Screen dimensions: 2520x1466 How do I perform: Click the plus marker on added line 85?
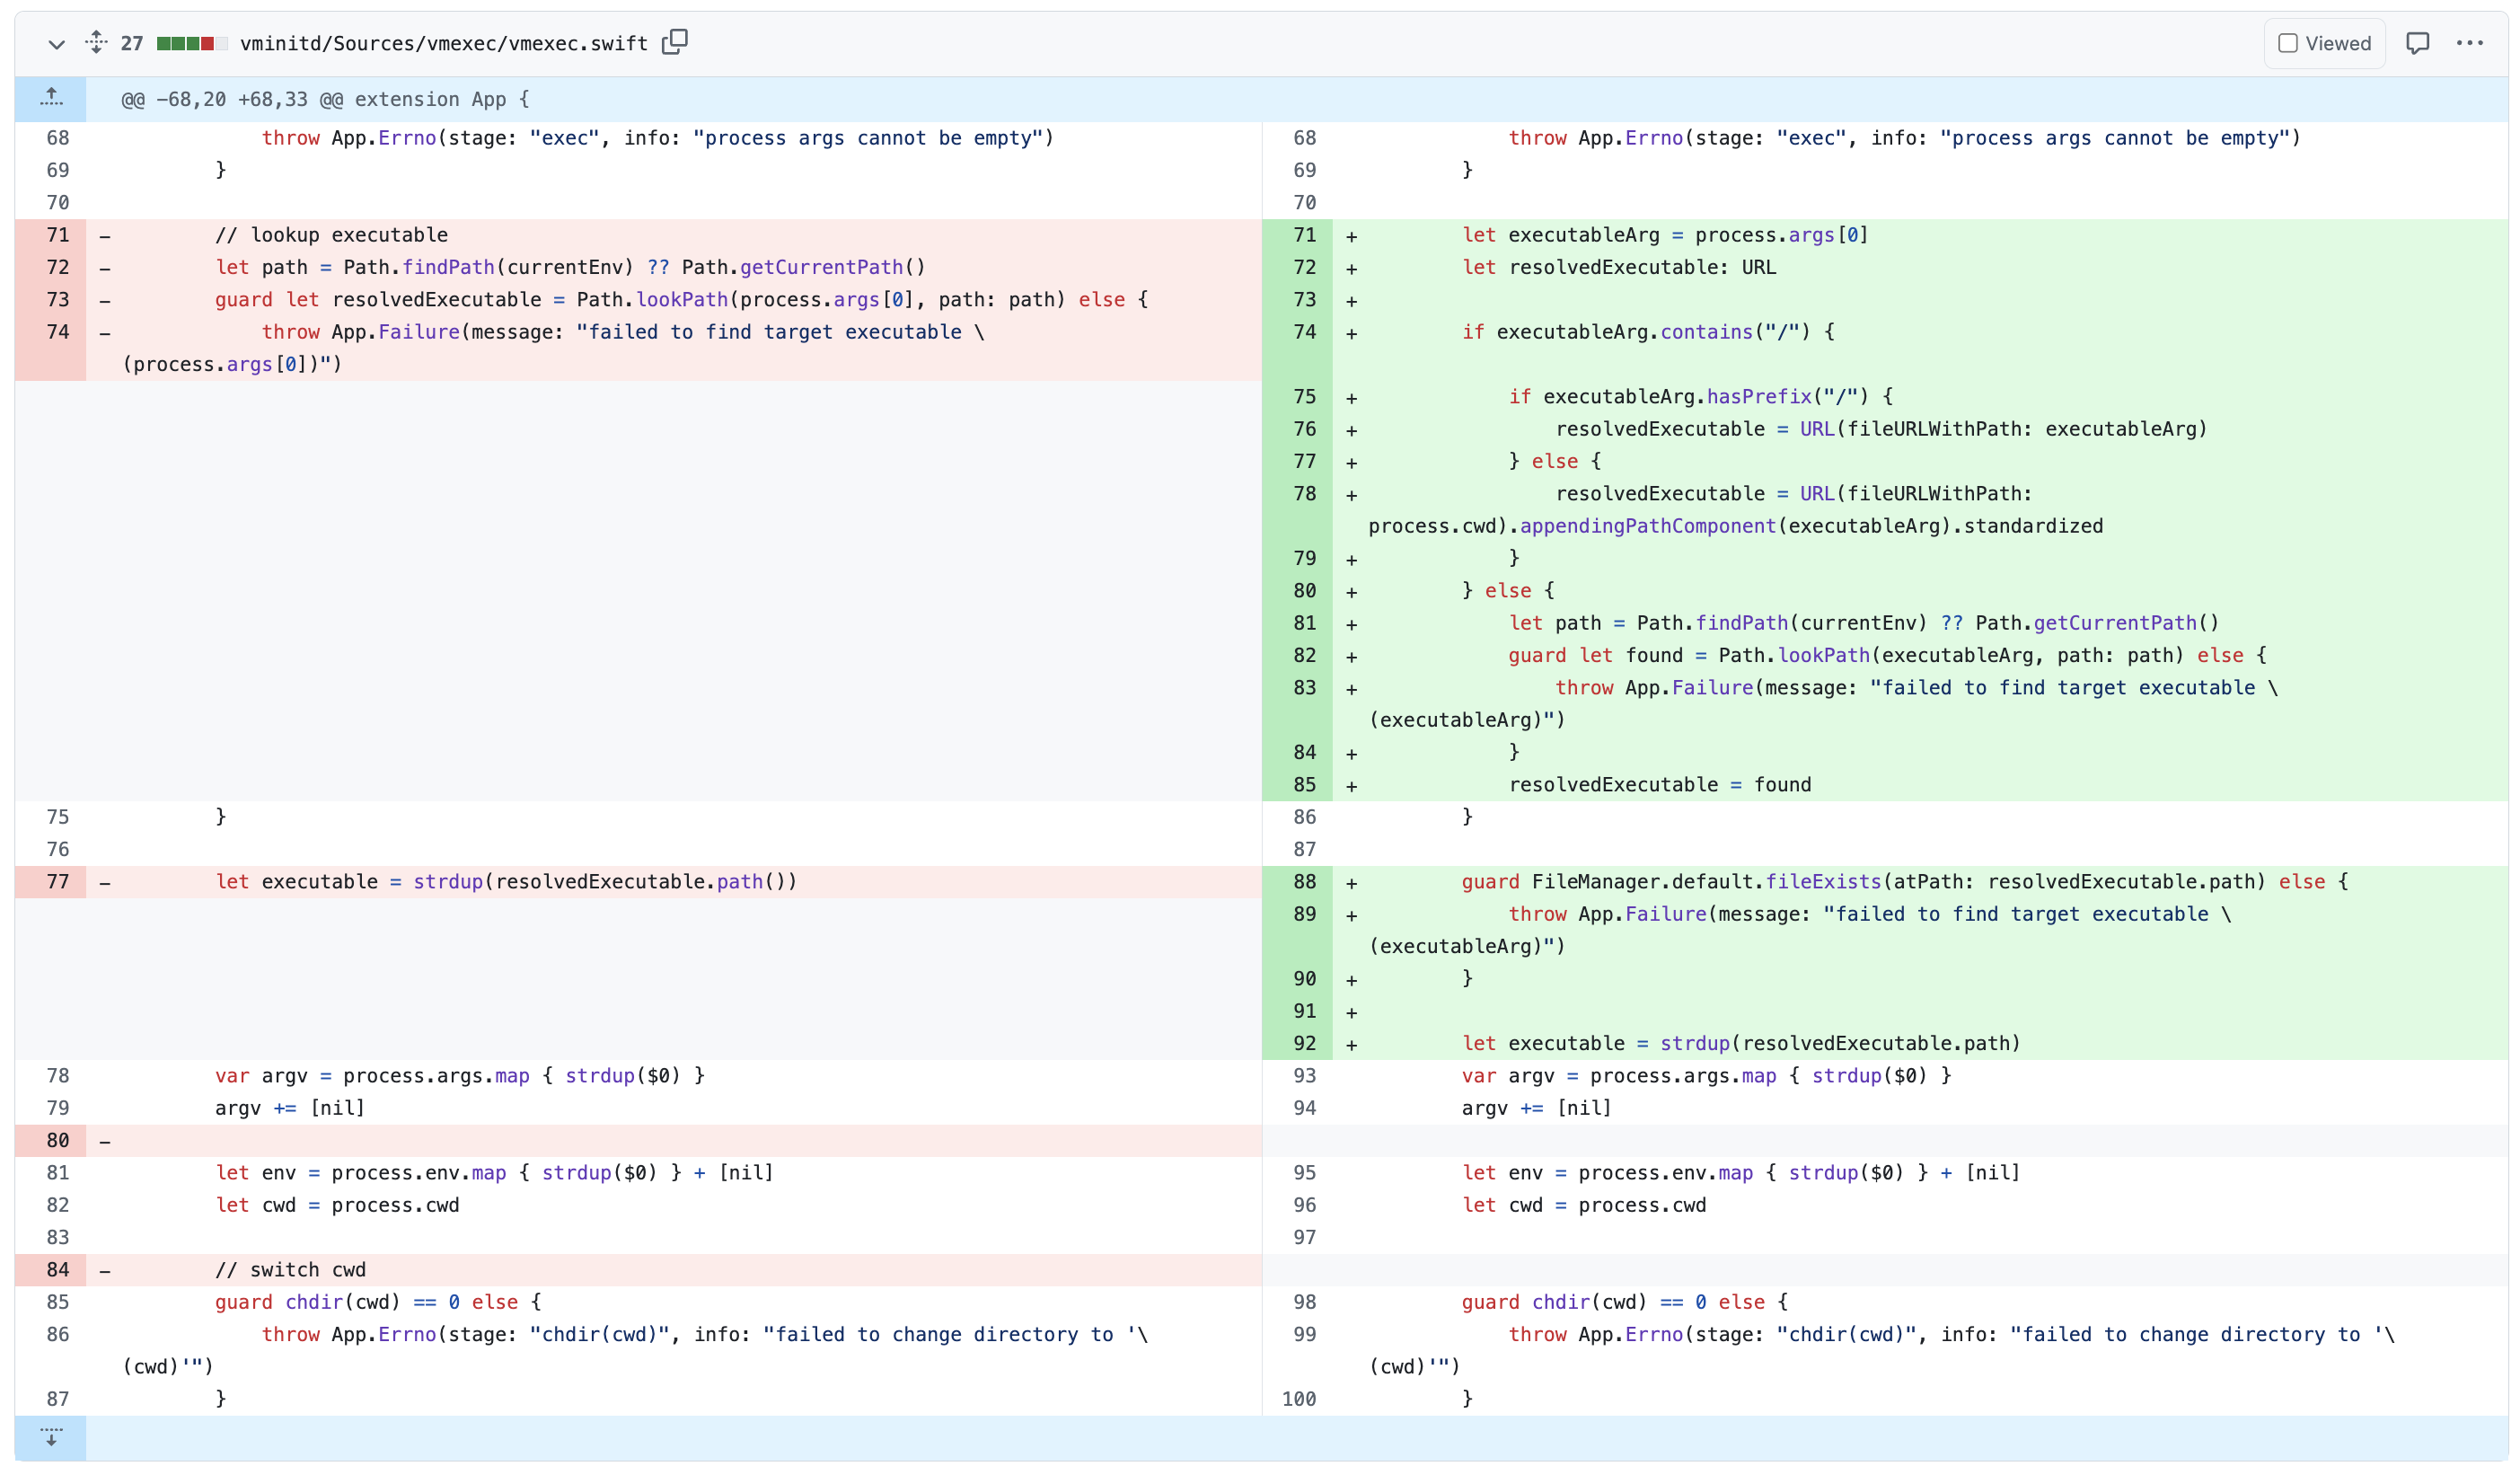click(1351, 786)
